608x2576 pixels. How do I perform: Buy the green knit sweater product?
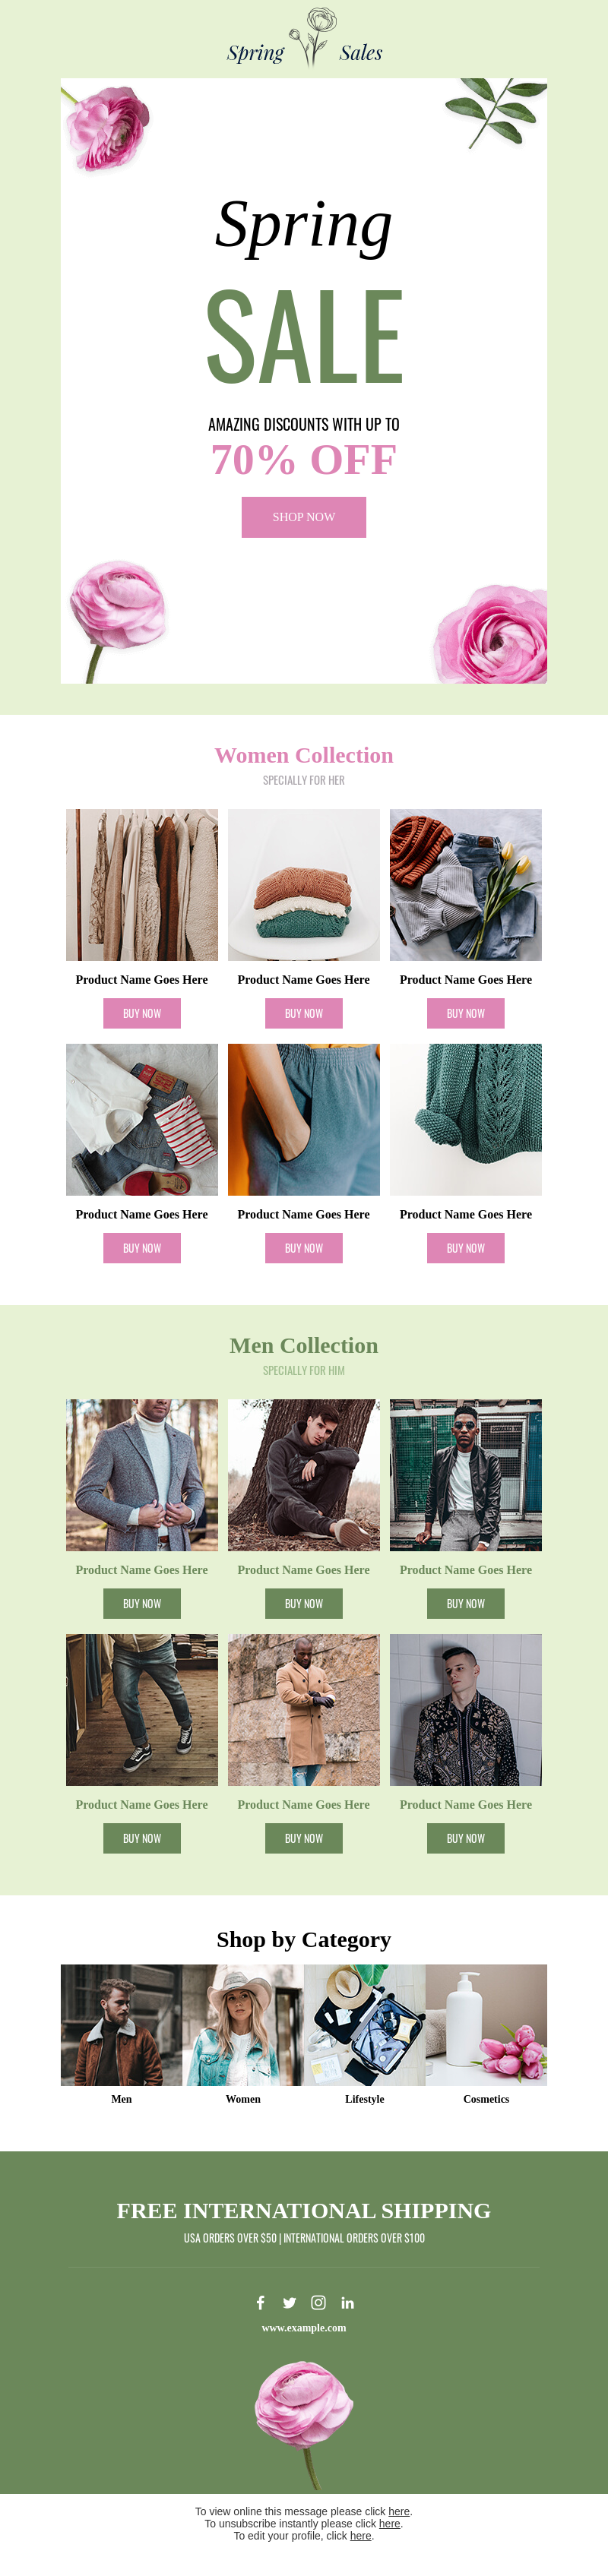point(466,1248)
